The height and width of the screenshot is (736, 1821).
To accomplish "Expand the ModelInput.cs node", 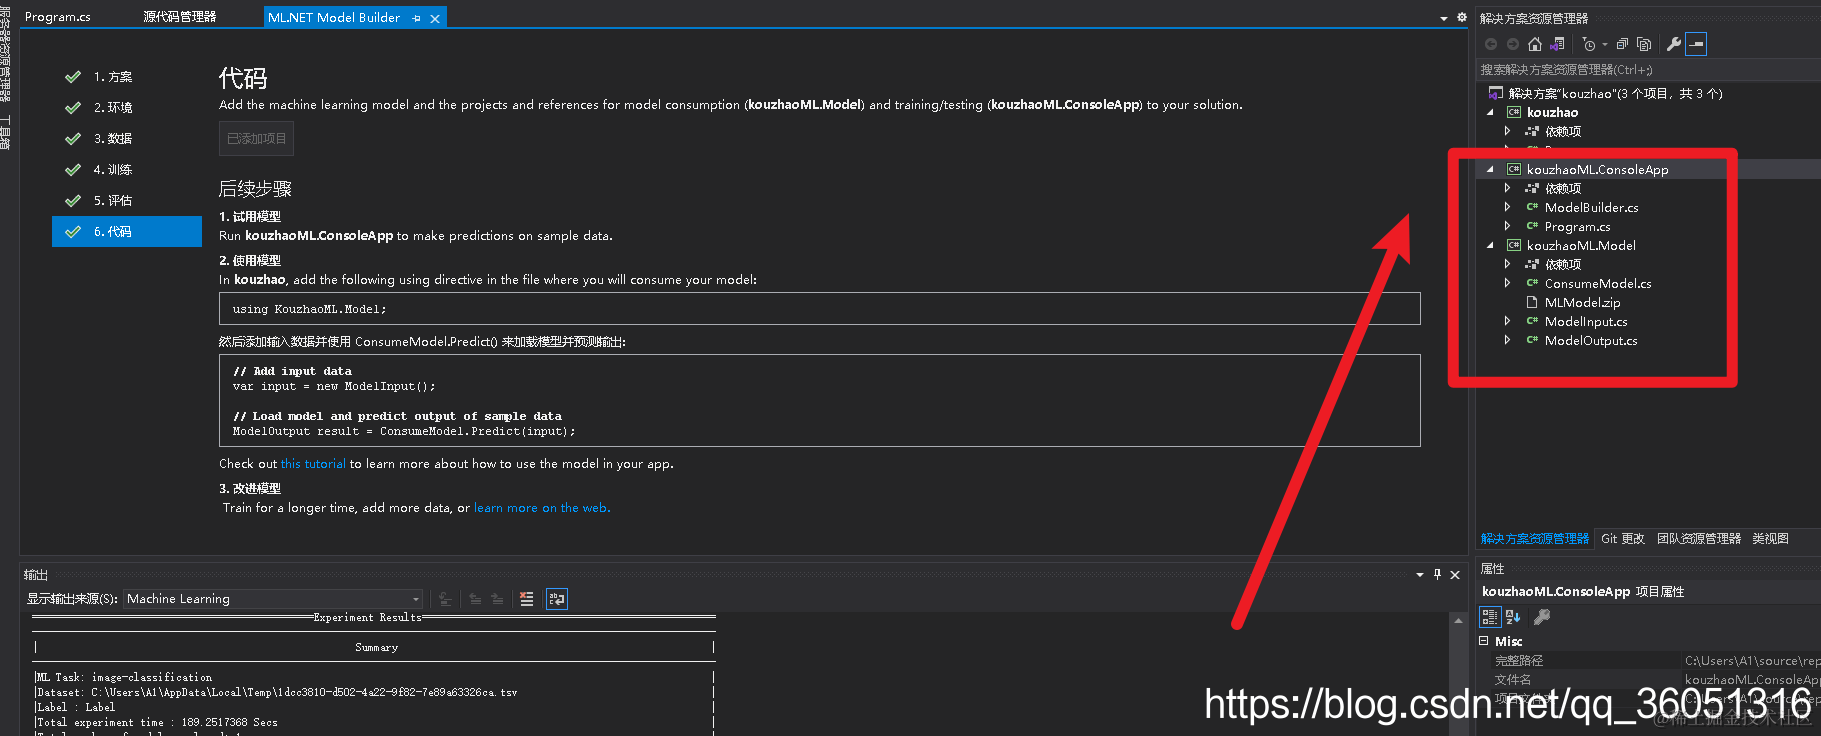I will coord(1508,321).
